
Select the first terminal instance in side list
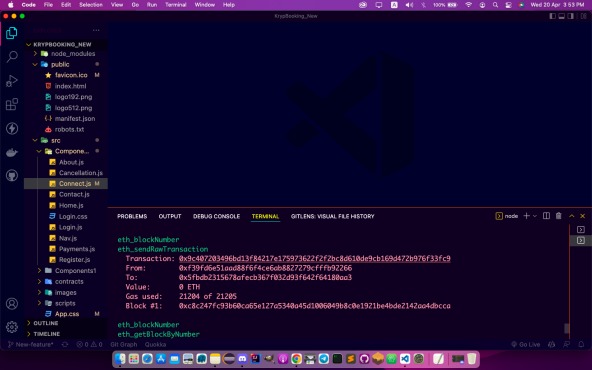(581, 230)
